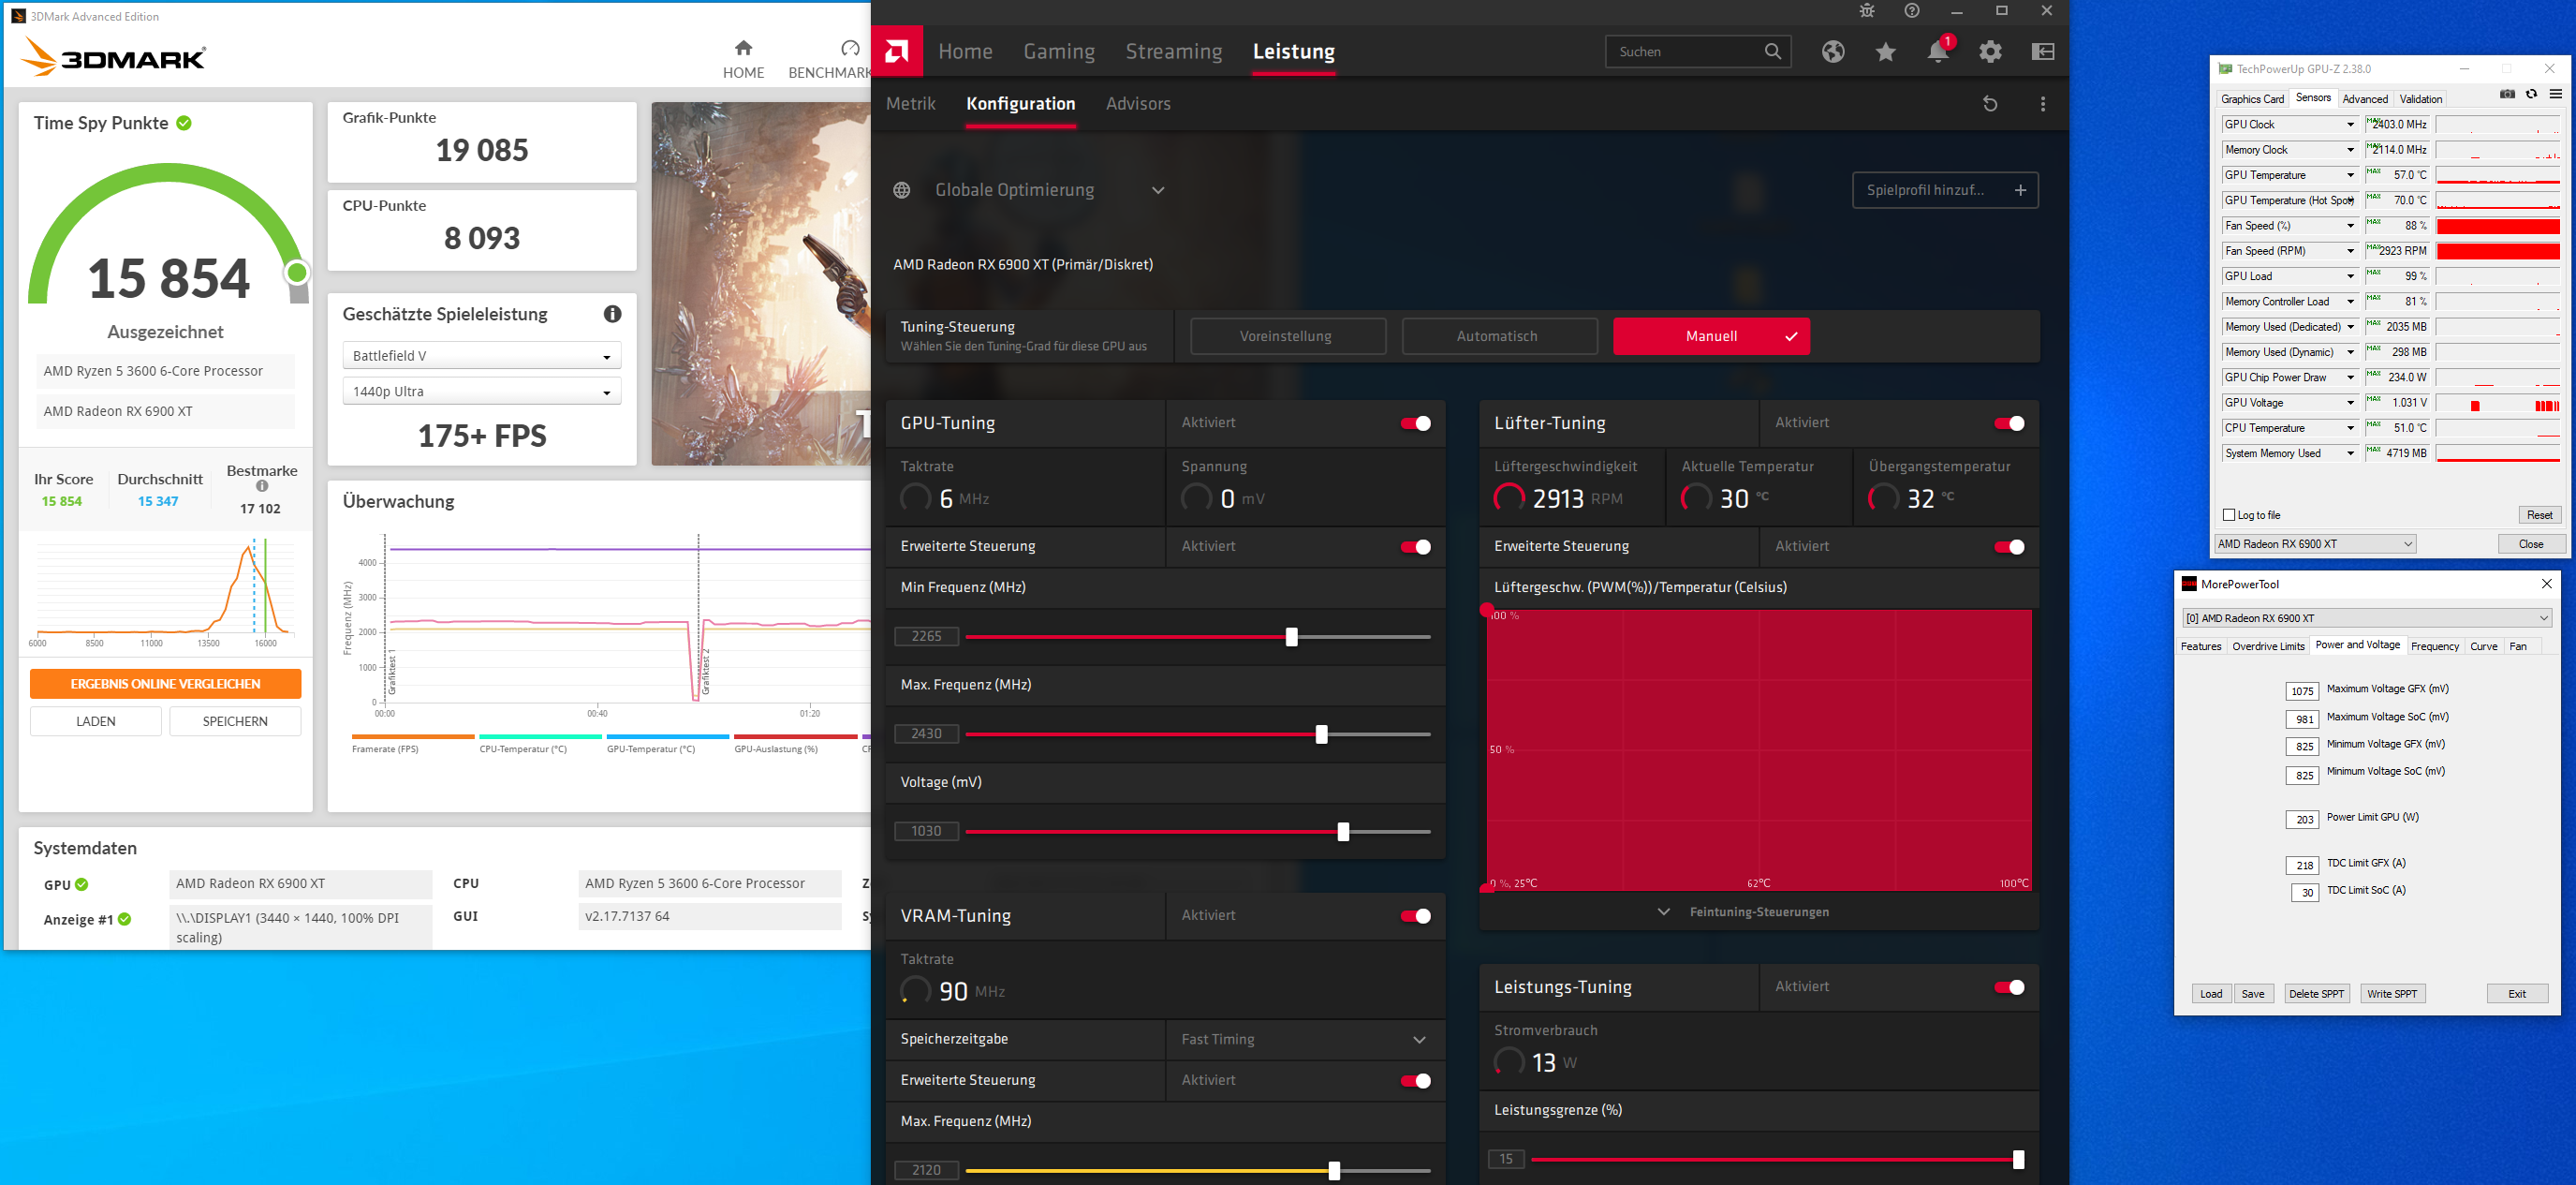
Task: Open the Frequency tab in MorePowerTool
Action: [2434, 646]
